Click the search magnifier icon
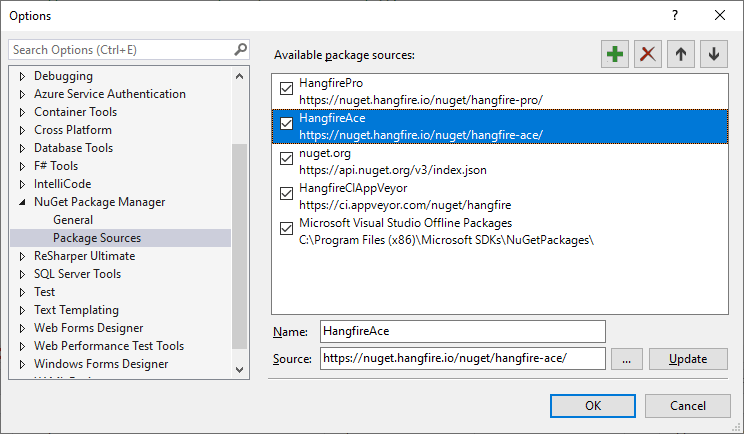 (x=241, y=49)
